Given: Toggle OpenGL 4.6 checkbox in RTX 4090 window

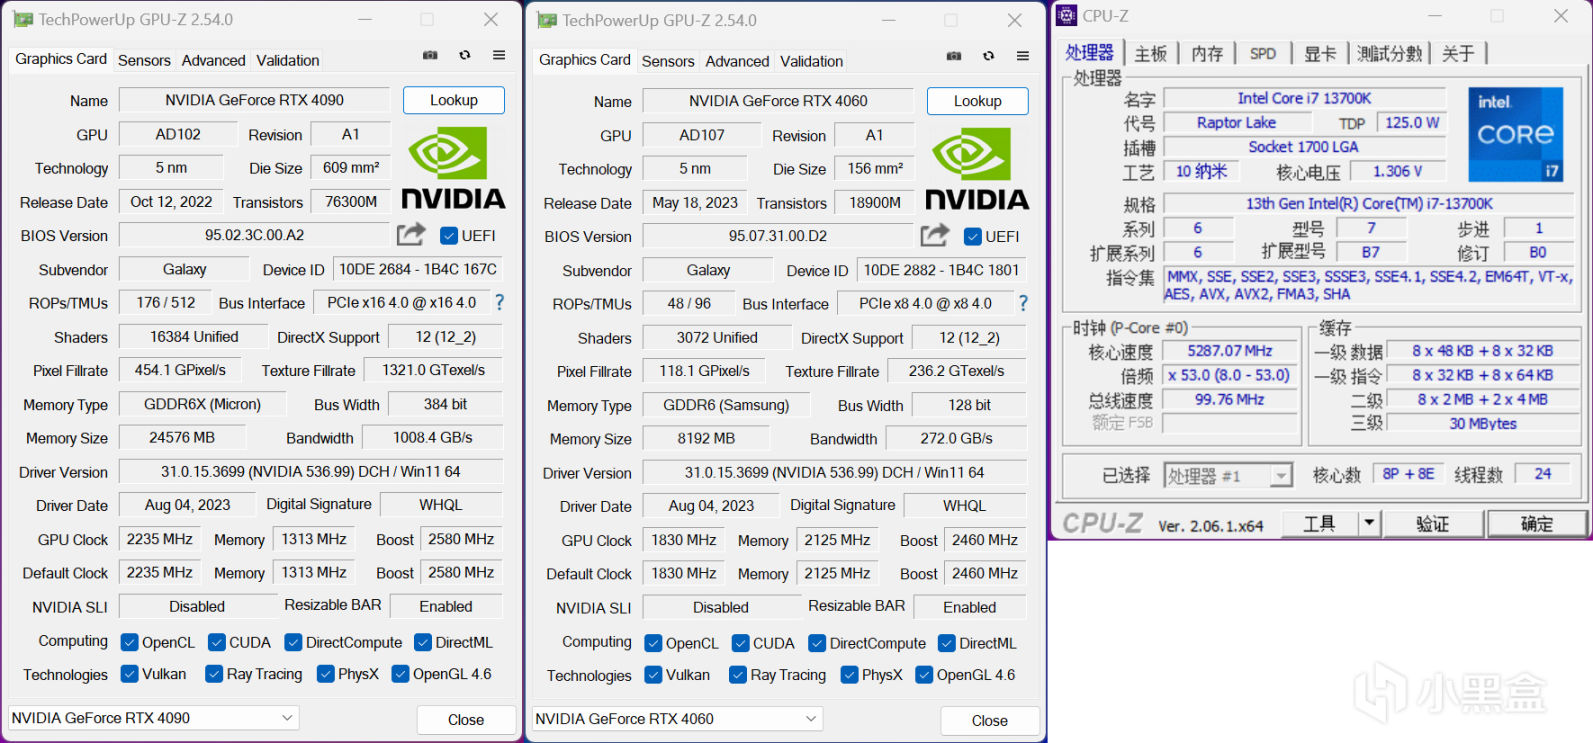Looking at the screenshot, I should coord(400,674).
